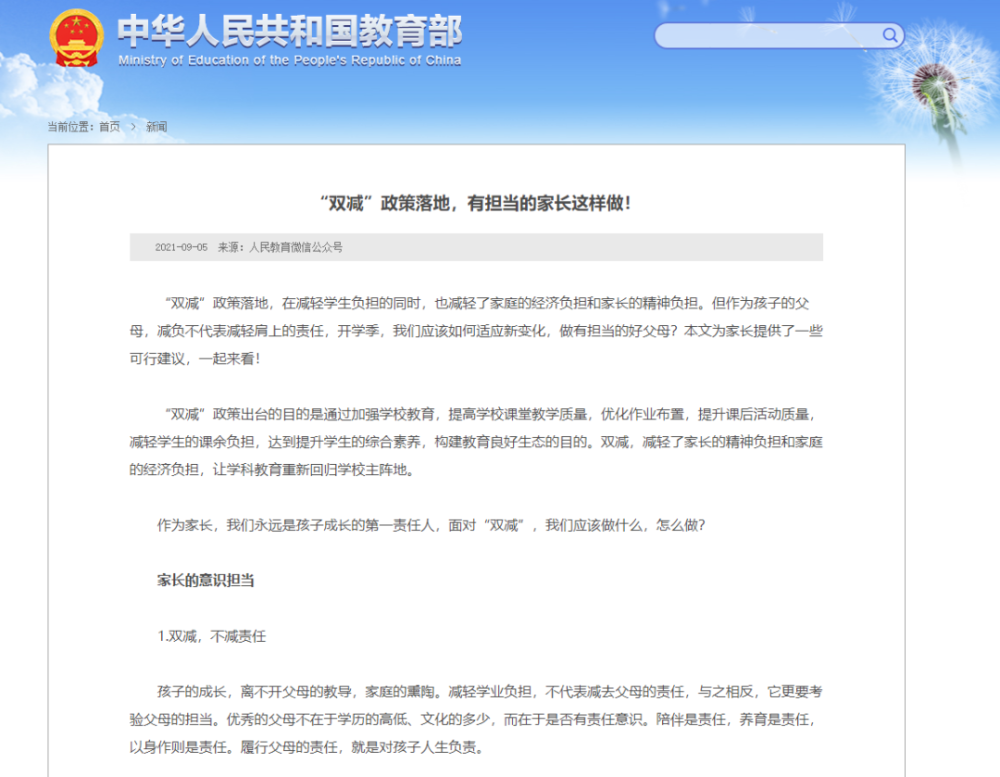The height and width of the screenshot is (777, 1000).
Task: Click the national emblem logo
Action: tap(77, 38)
